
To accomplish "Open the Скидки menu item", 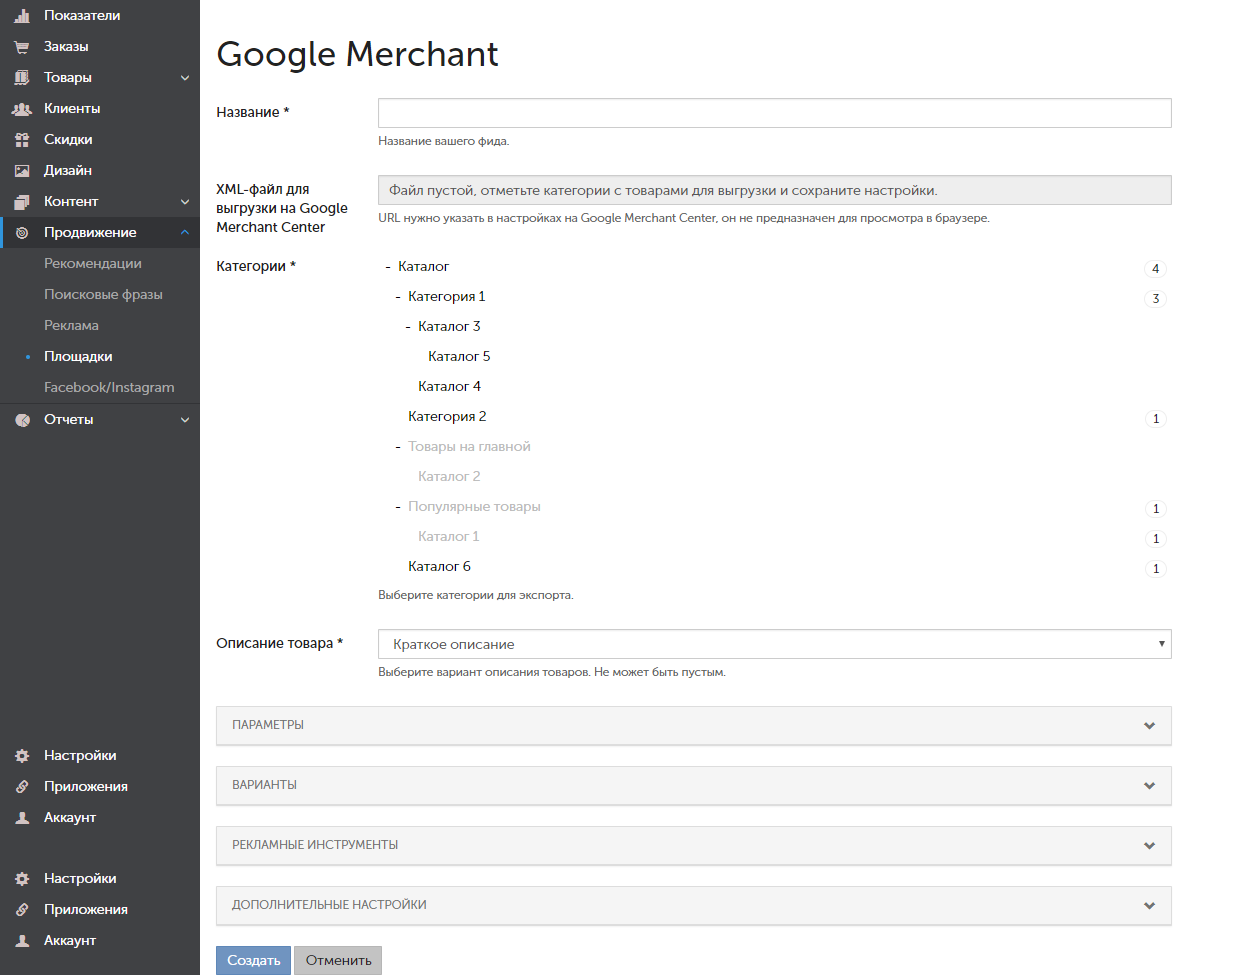I will click(x=68, y=139).
